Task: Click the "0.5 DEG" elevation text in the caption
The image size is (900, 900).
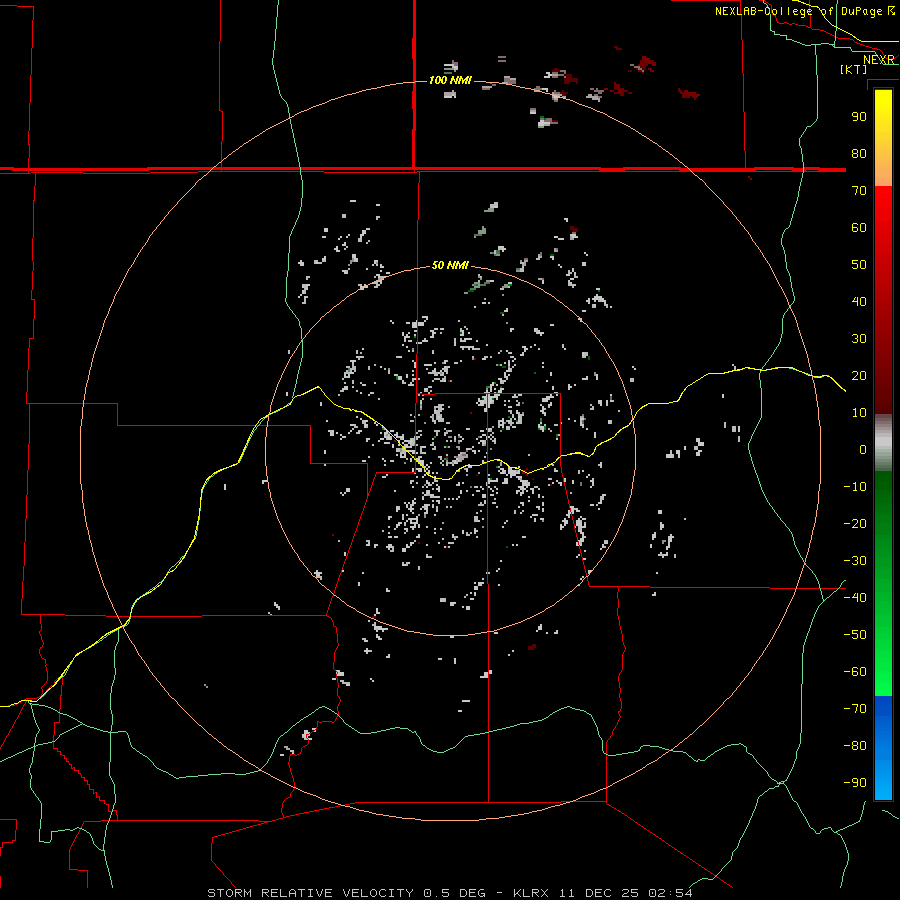Action: (455, 893)
